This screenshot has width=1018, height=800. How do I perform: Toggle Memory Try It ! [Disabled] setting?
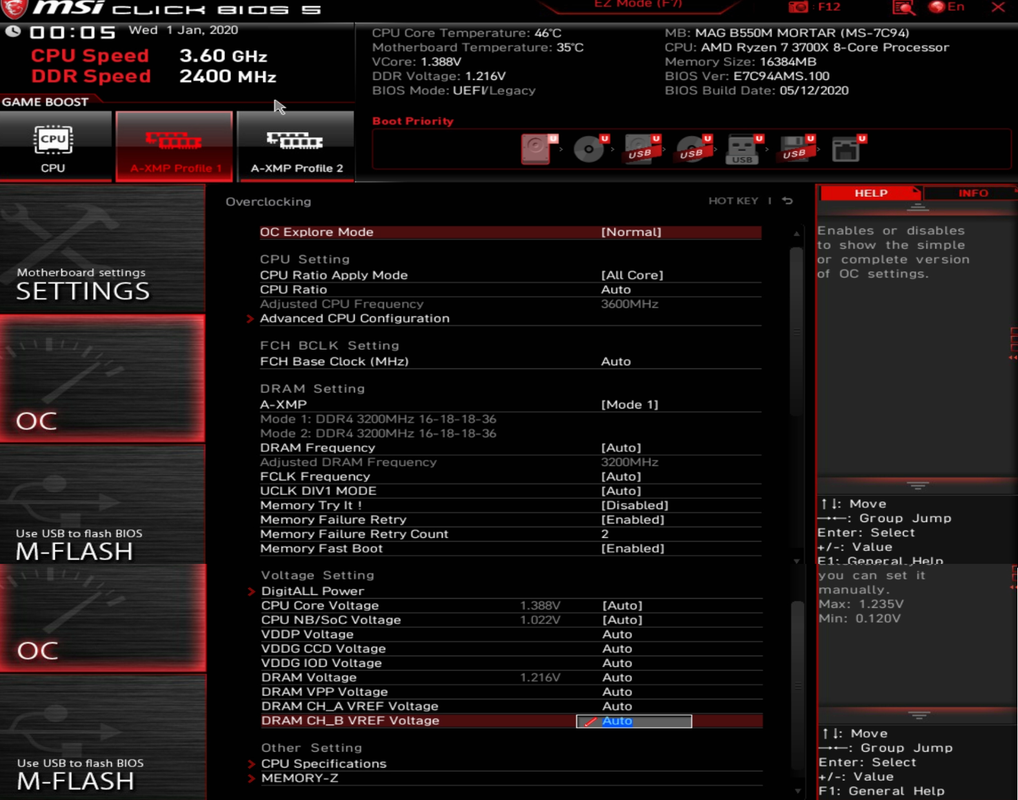click(634, 505)
